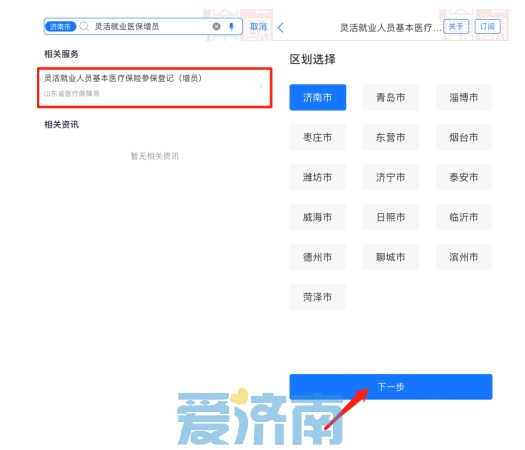The image size is (525, 450).
Task: Open 灵活就业人员基本医疗保险参保登记 service result
Action: click(x=154, y=87)
